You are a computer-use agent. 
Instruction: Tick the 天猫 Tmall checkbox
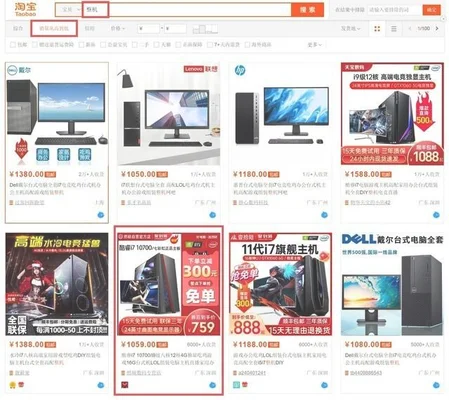click(x=156, y=45)
